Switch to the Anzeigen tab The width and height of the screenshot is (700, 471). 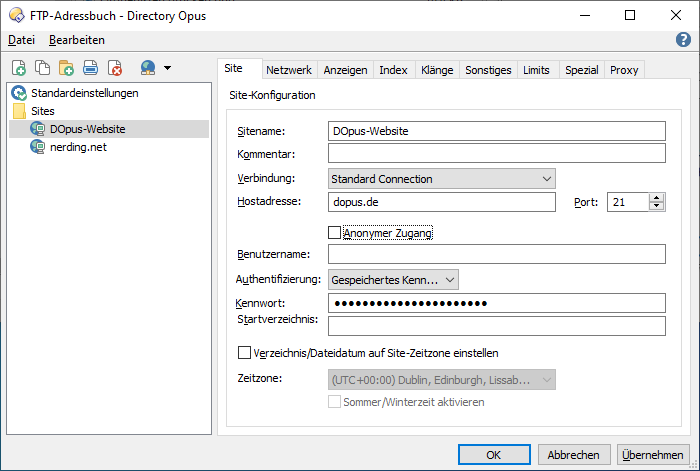click(x=346, y=70)
